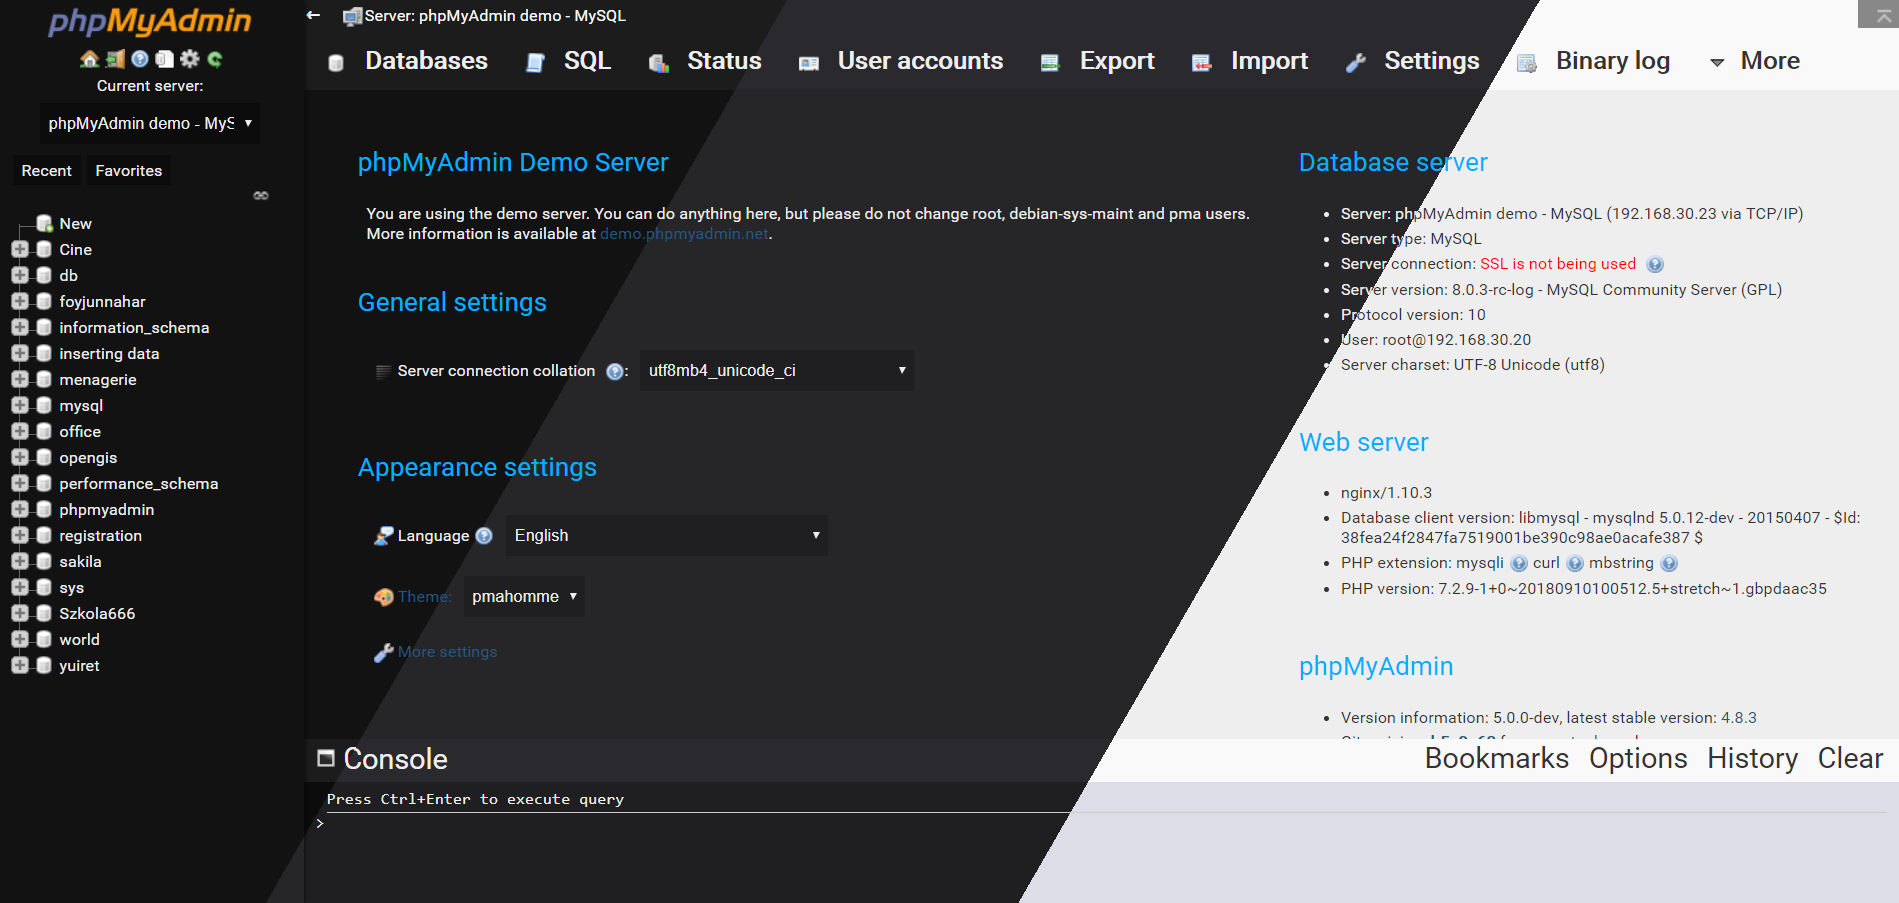This screenshot has width=1899, height=903.
Task: Refresh navigation panel with the green reload icon
Action: [214, 58]
